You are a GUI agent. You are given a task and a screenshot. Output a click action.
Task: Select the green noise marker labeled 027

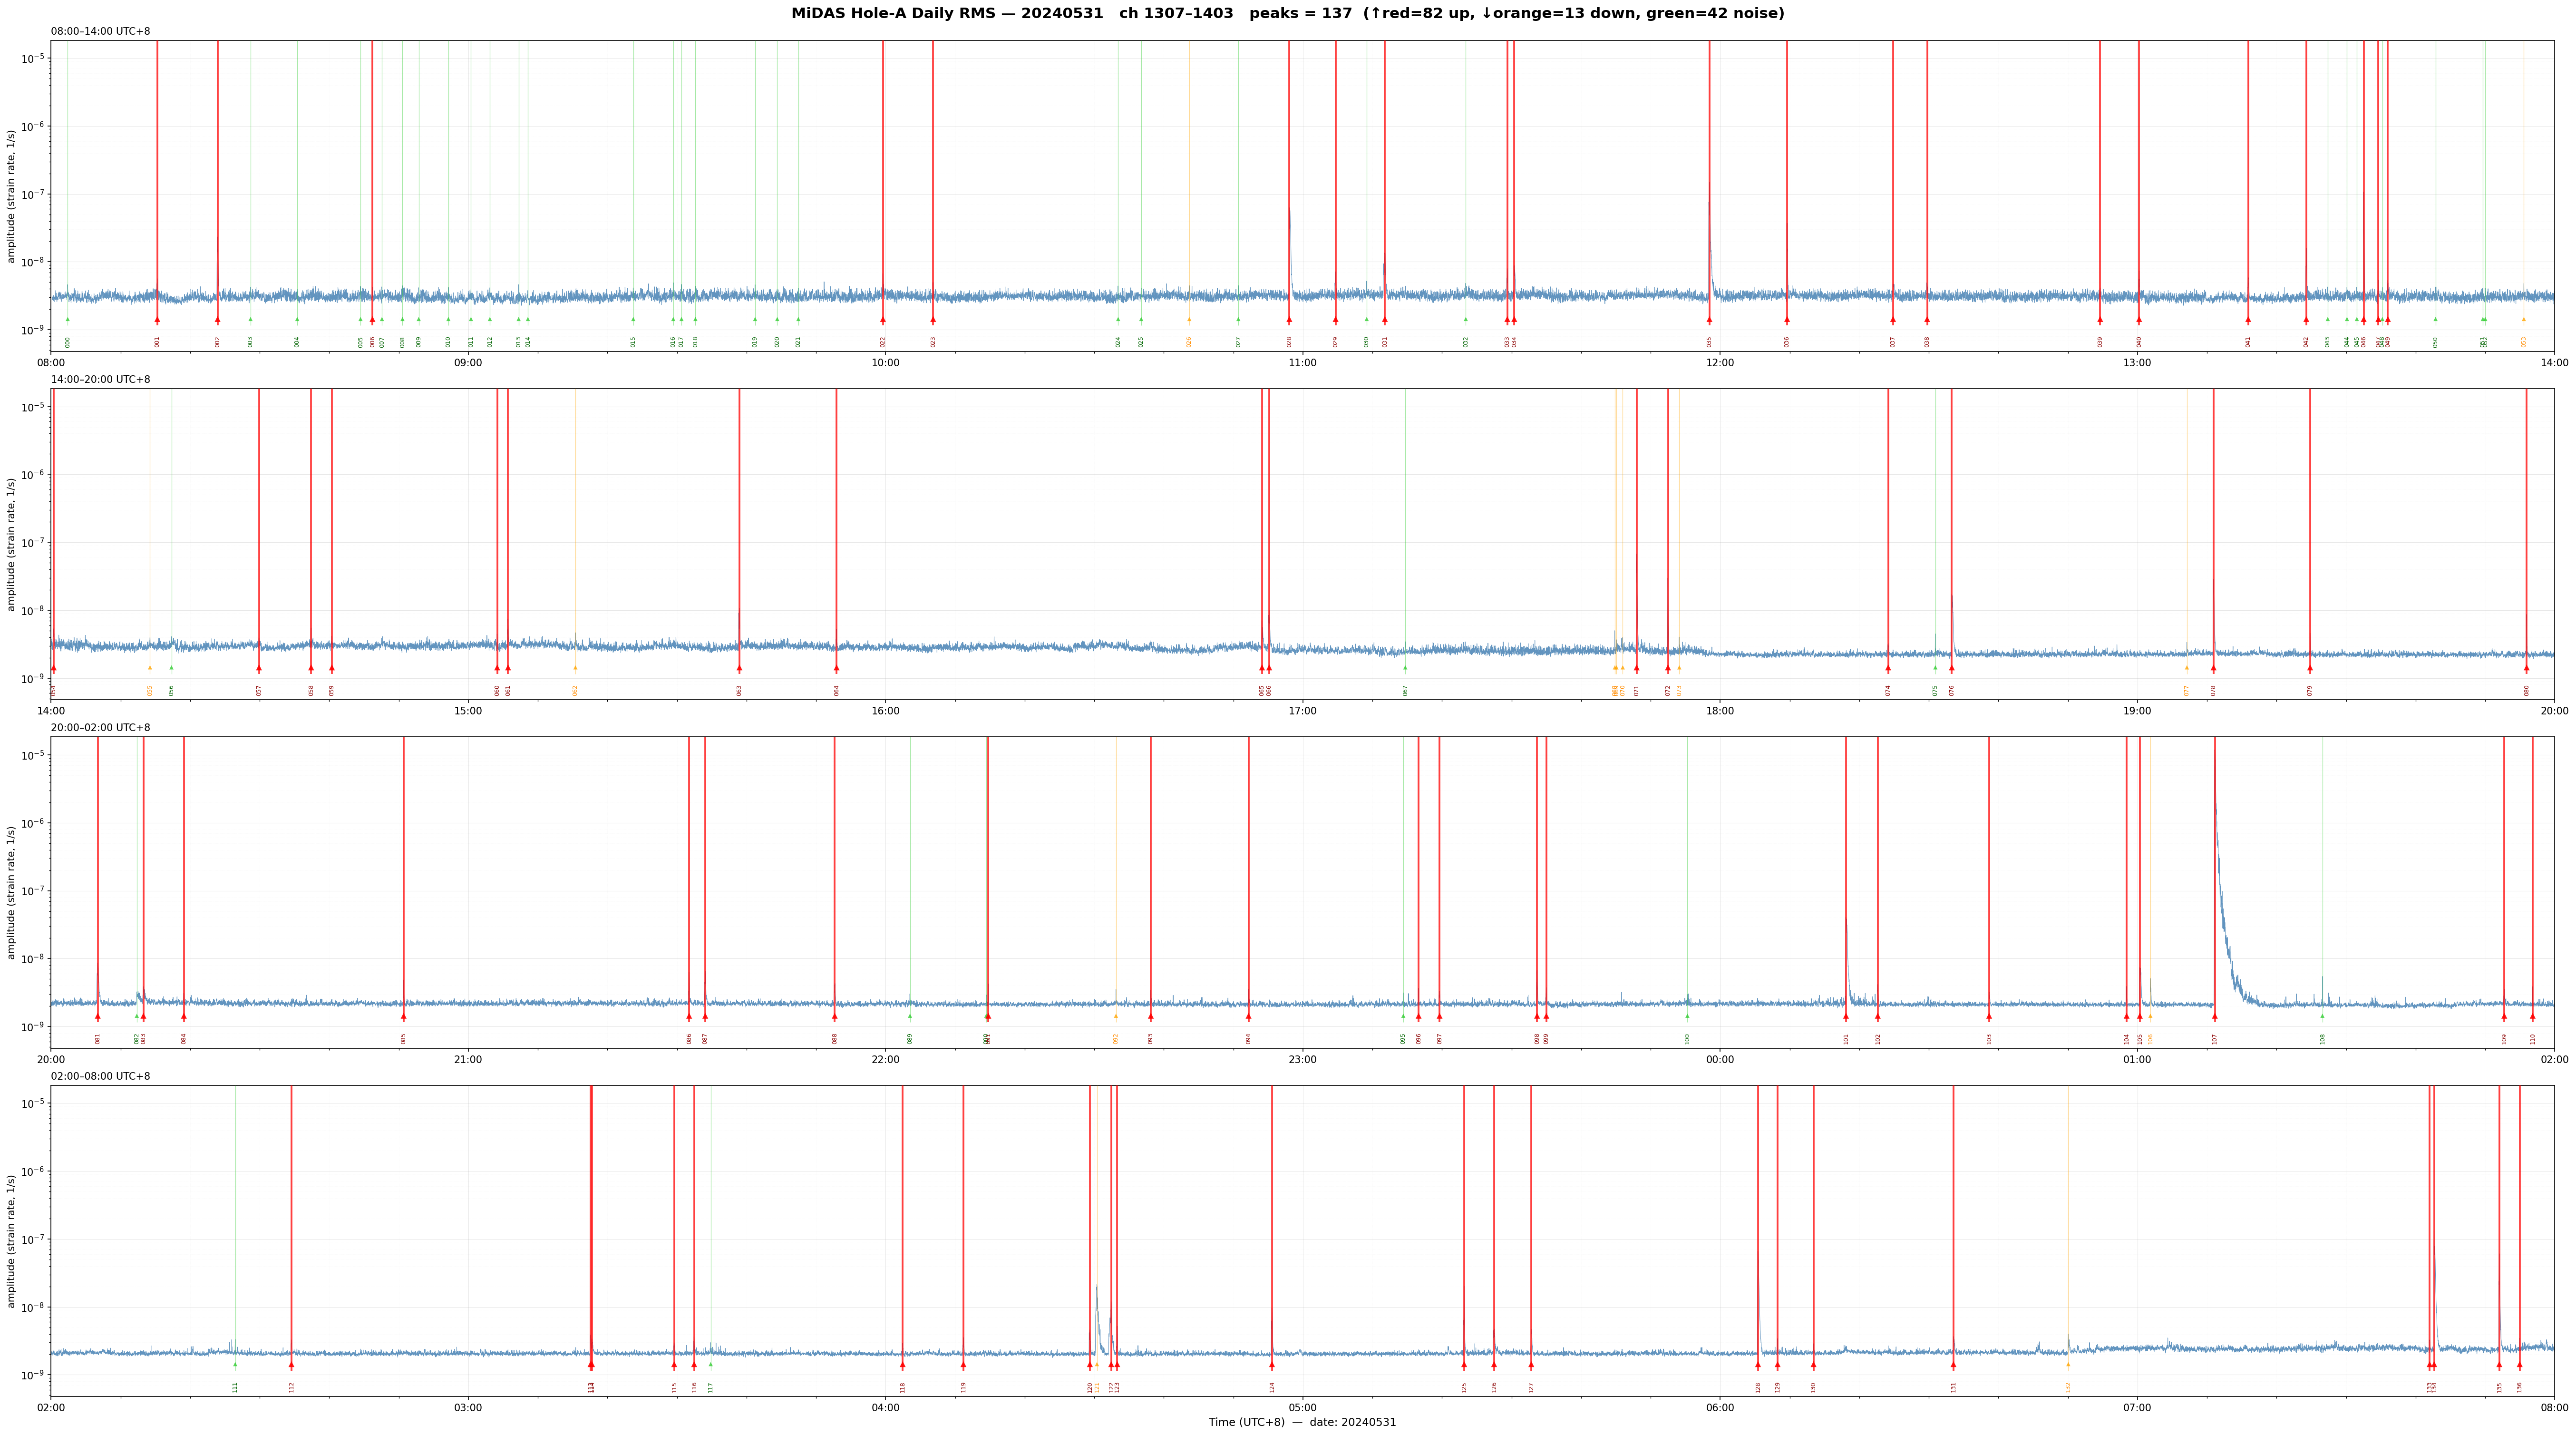[x=1238, y=320]
